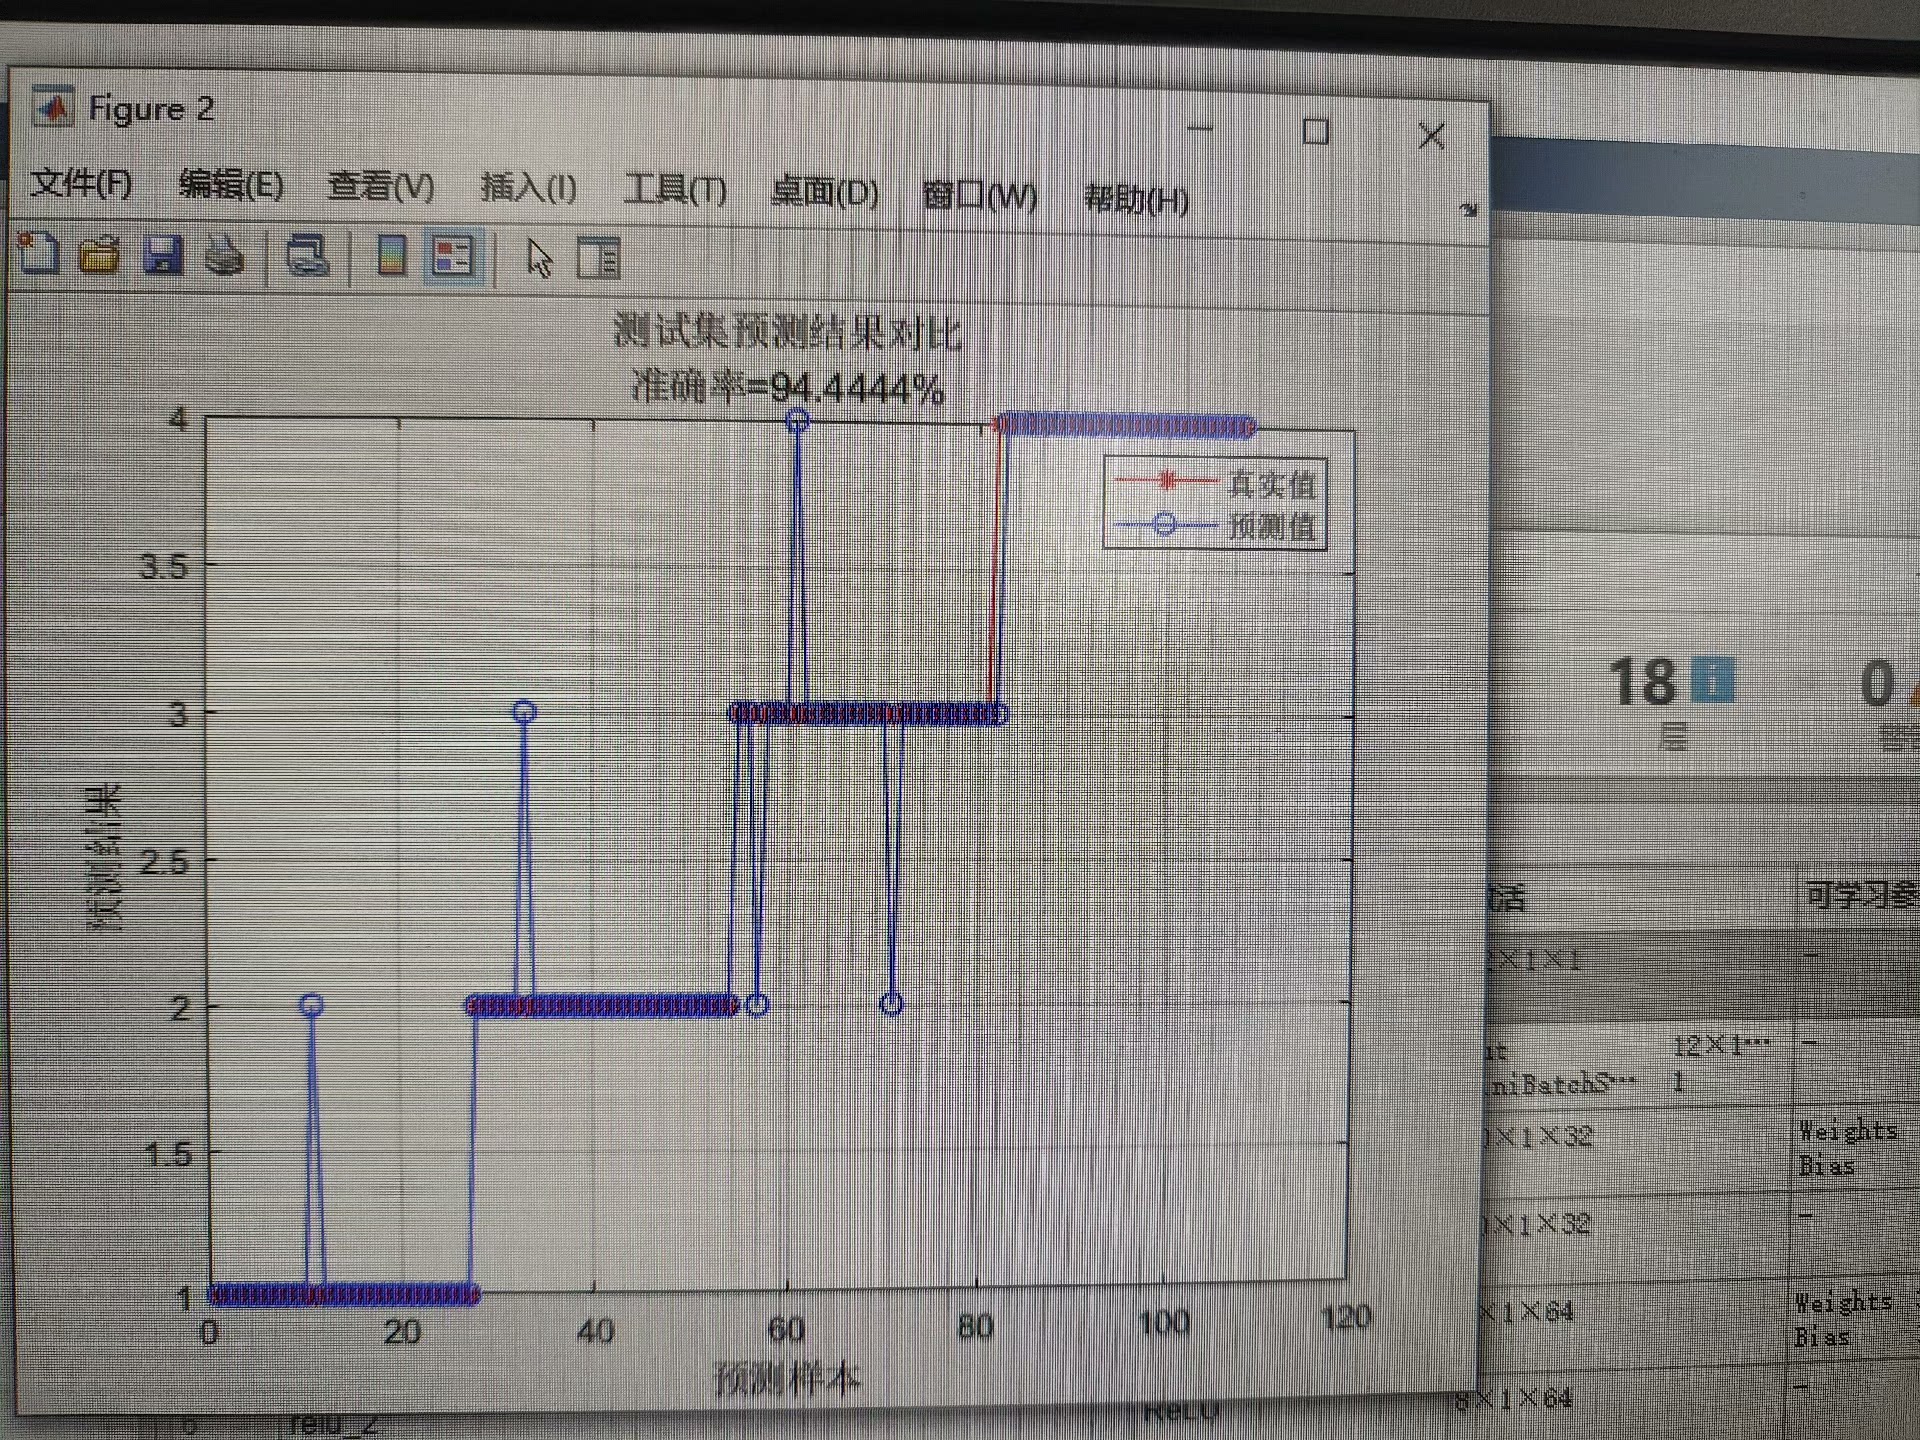Image resolution: width=1920 pixels, height=1440 pixels.
Task: Open the 编辑(E) menu
Action: [x=231, y=185]
